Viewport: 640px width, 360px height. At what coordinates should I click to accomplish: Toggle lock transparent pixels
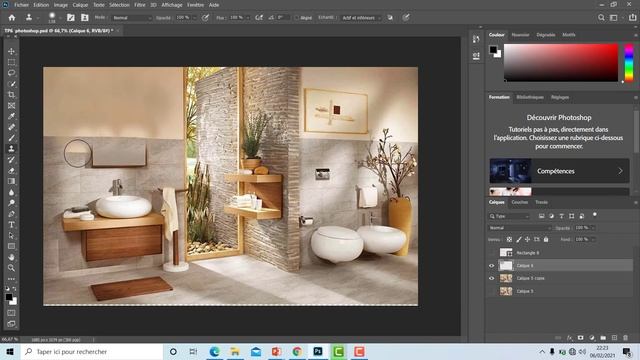coord(509,239)
